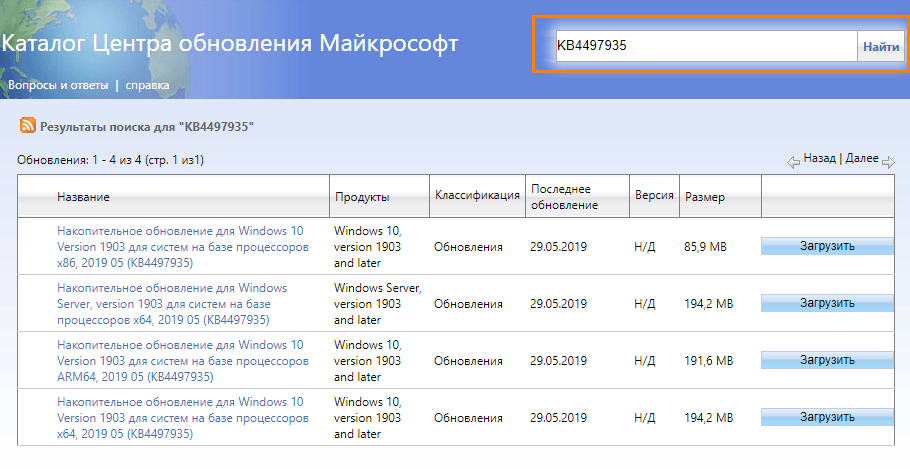Open the ARM64 Windows 10 update link
This screenshot has width=910, height=469.
tap(183, 360)
